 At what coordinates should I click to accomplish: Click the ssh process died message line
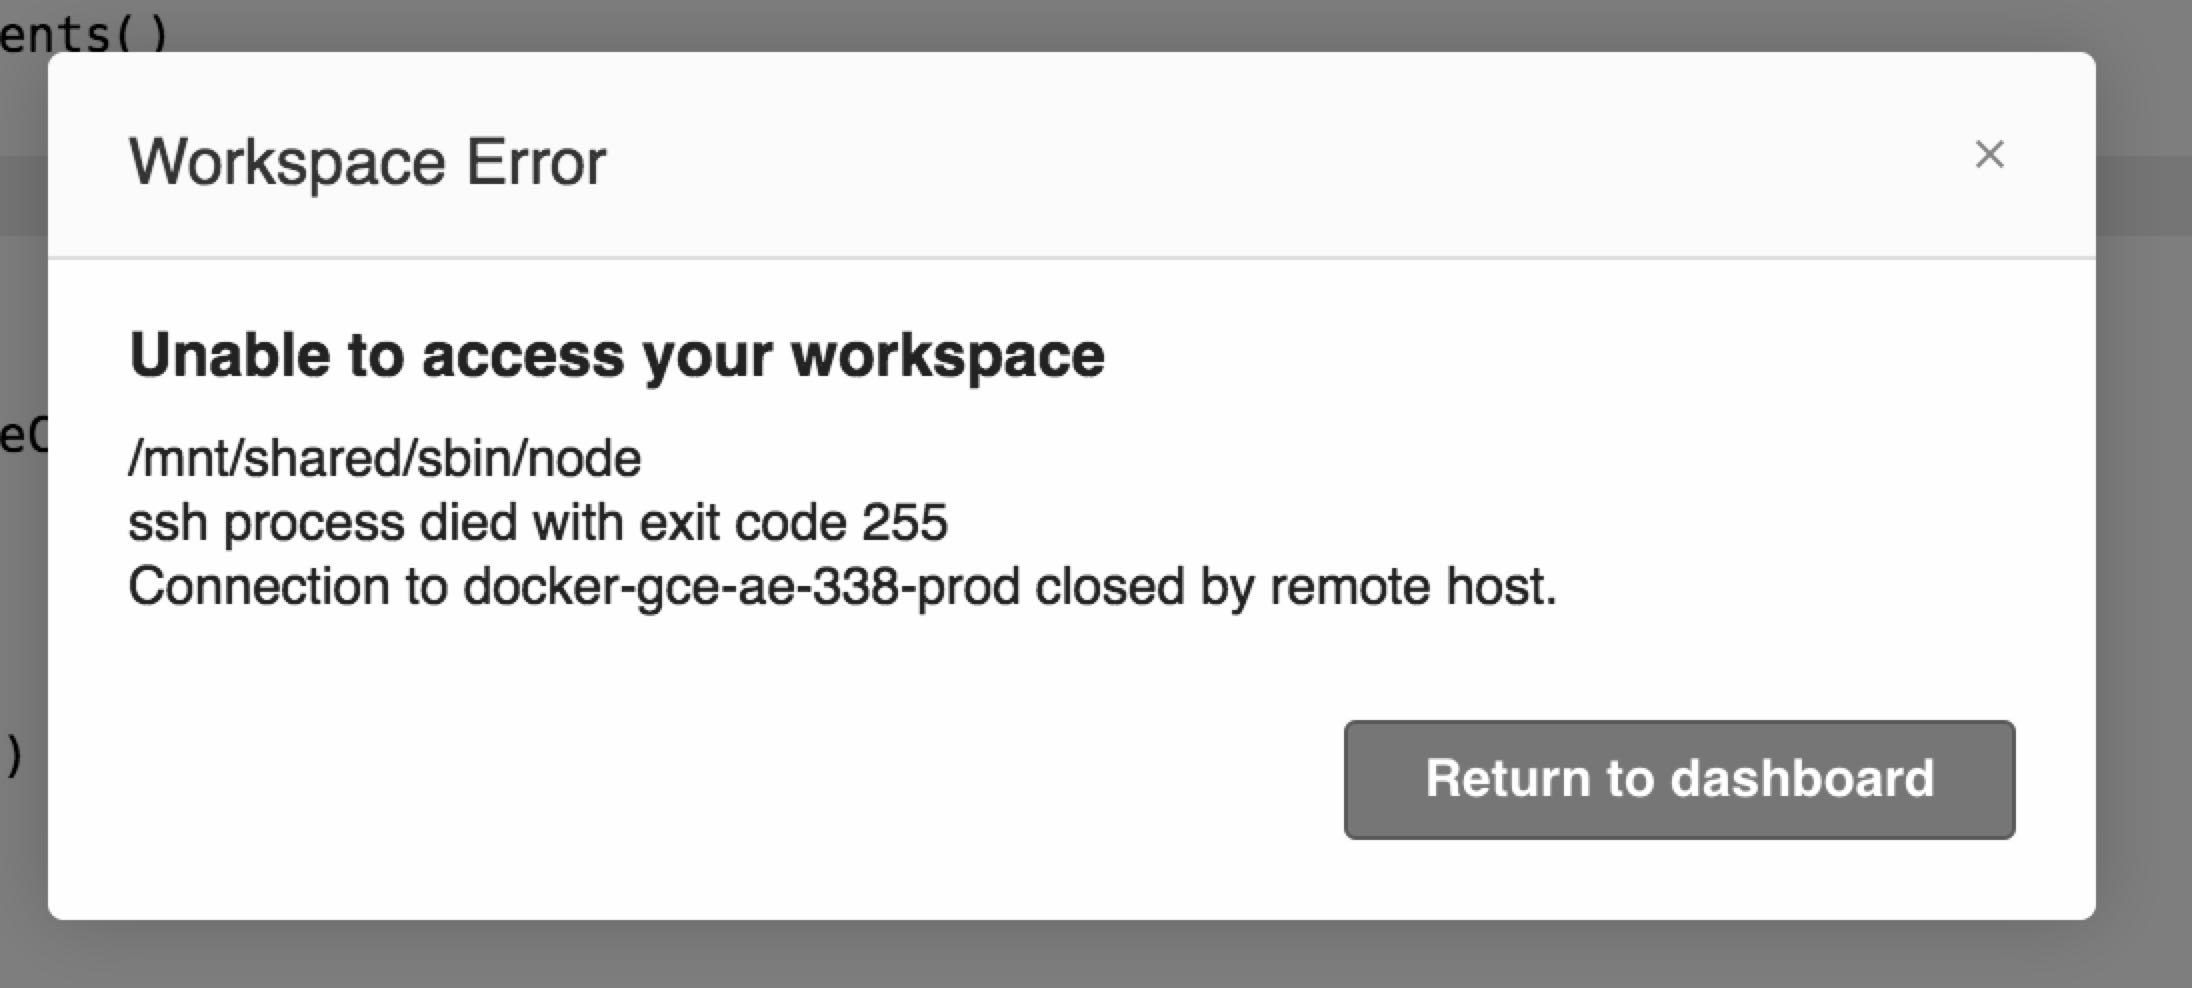pyautogui.click(x=537, y=523)
